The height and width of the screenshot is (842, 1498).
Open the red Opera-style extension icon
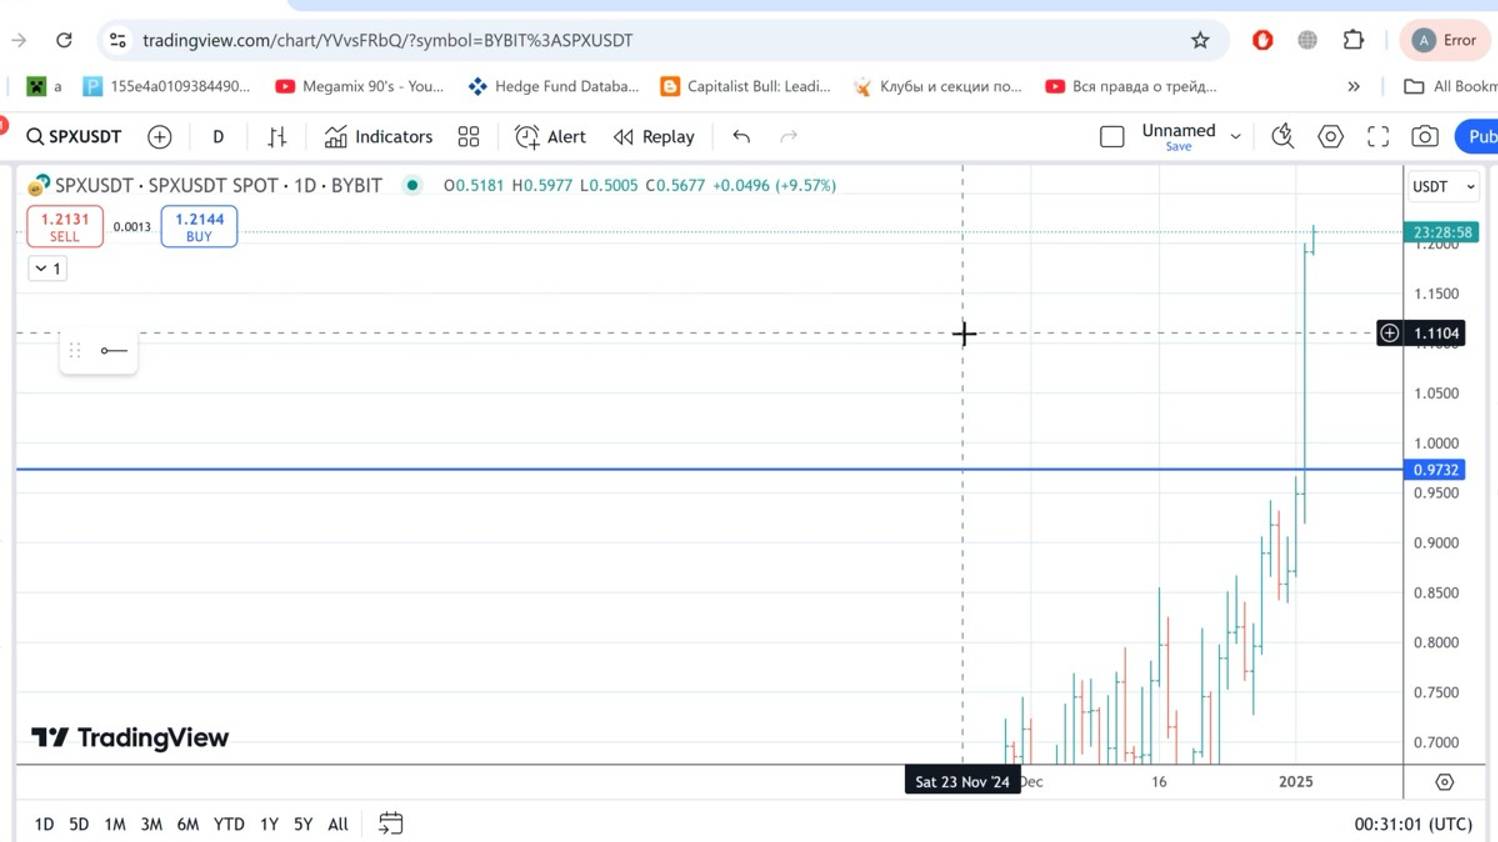[1262, 40]
